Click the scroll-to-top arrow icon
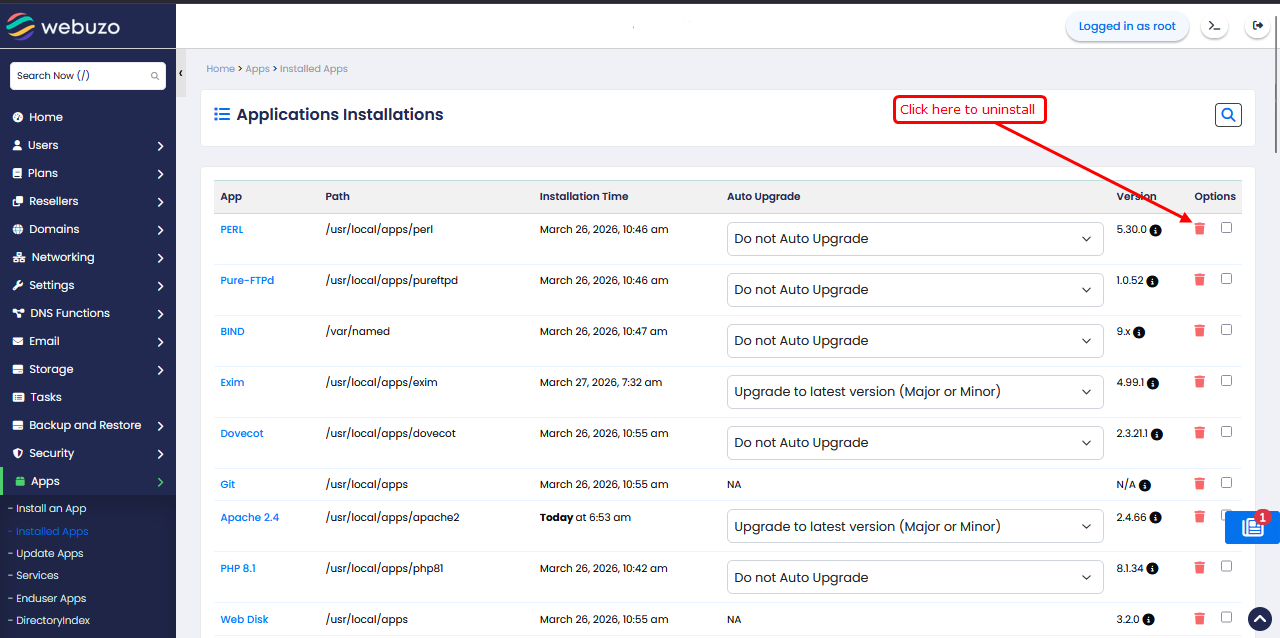Image resolution: width=1280 pixels, height=638 pixels. pos(1260,619)
